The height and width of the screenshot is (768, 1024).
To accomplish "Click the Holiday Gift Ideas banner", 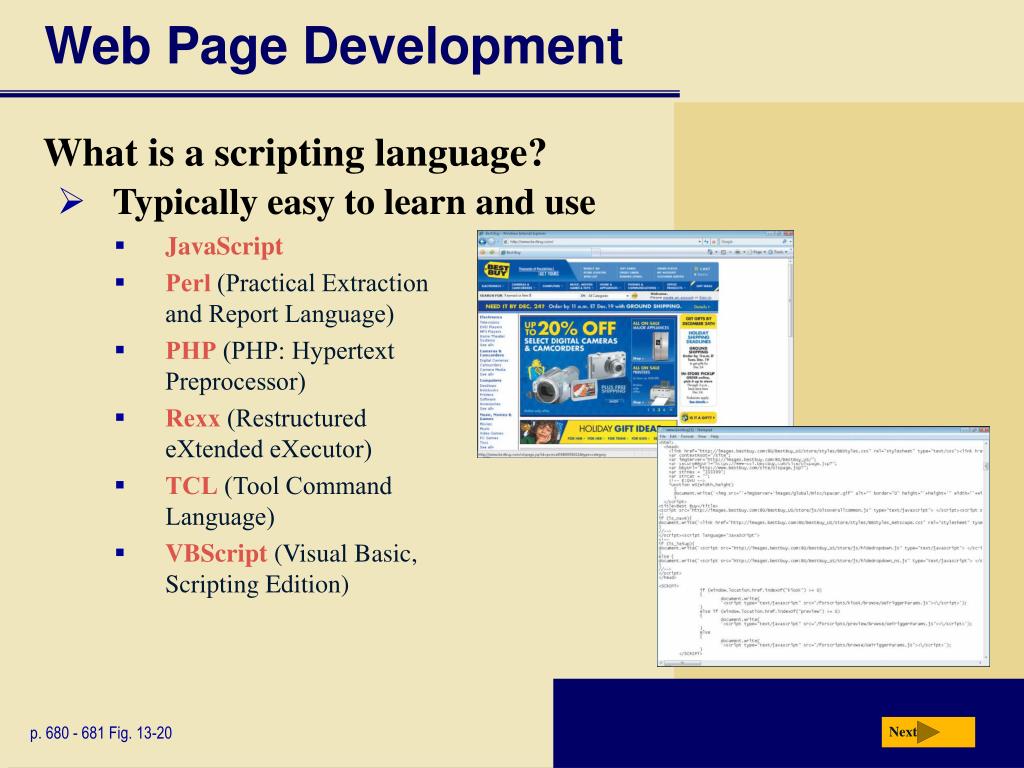I will [x=598, y=431].
